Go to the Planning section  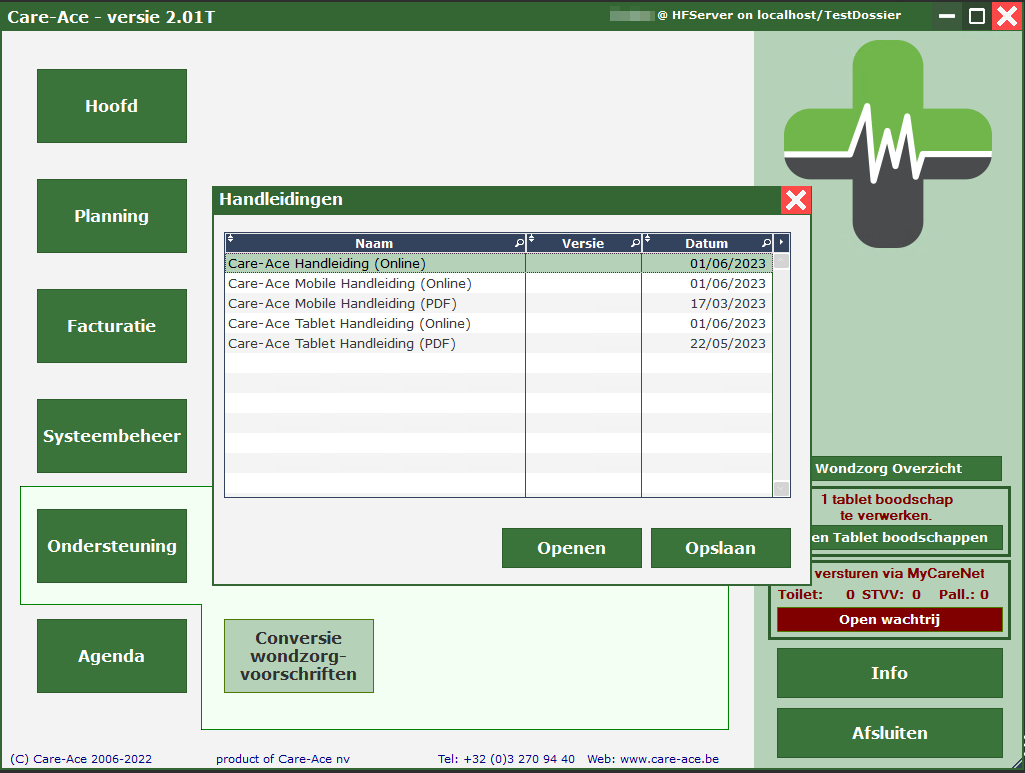pos(112,216)
